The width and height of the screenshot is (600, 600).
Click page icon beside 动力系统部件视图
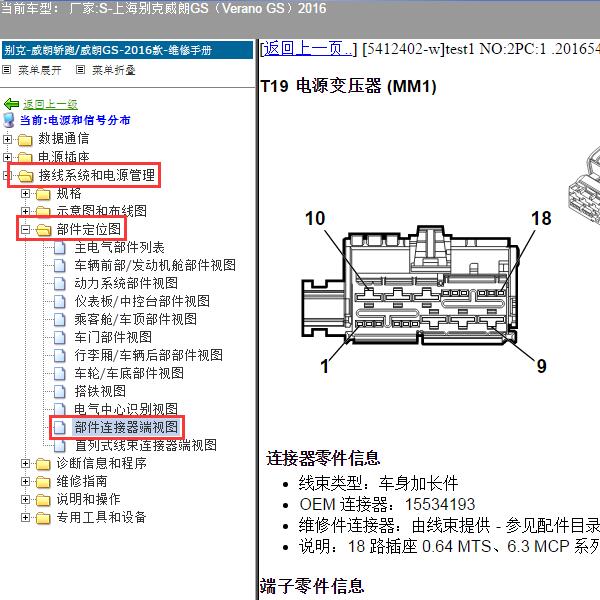pos(60,284)
